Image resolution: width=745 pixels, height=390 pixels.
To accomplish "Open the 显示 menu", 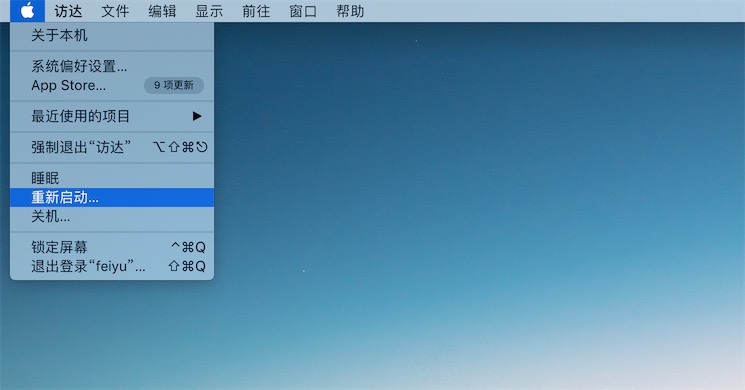I will tap(209, 11).
